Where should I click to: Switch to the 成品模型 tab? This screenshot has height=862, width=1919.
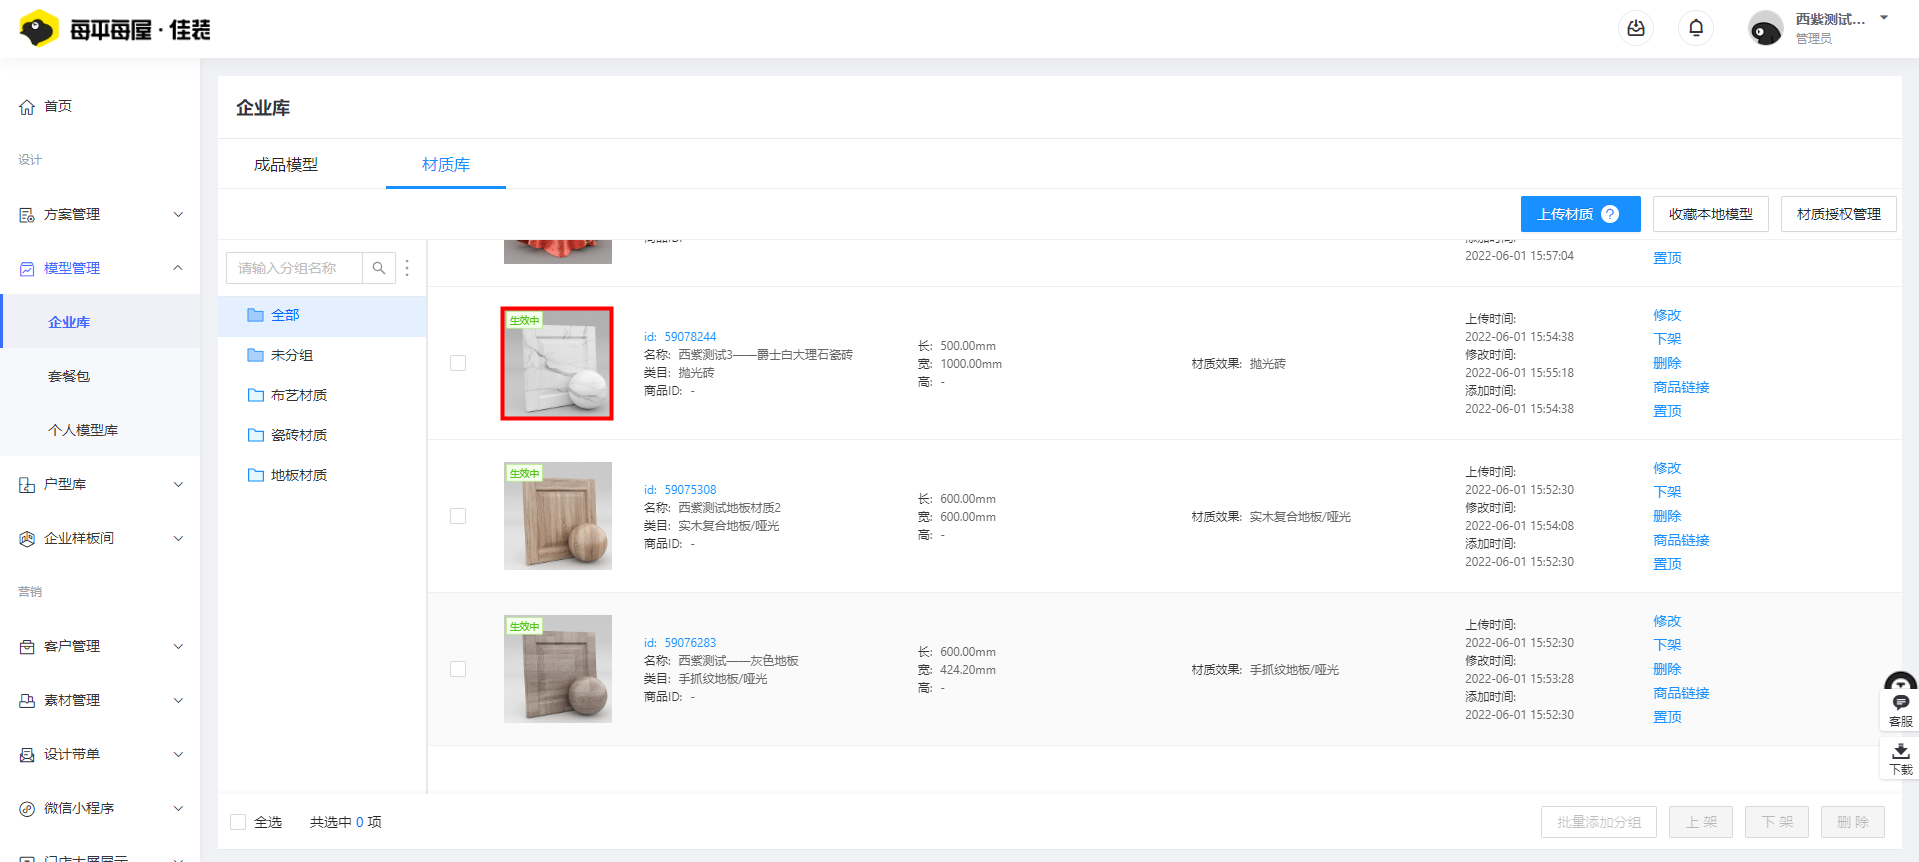[x=286, y=164]
